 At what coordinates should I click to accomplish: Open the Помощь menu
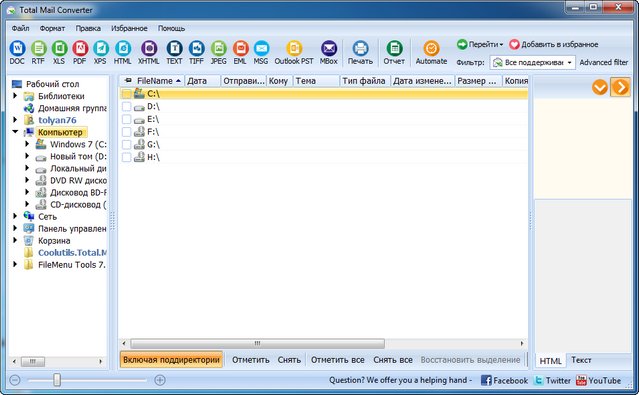pos(171,28)
